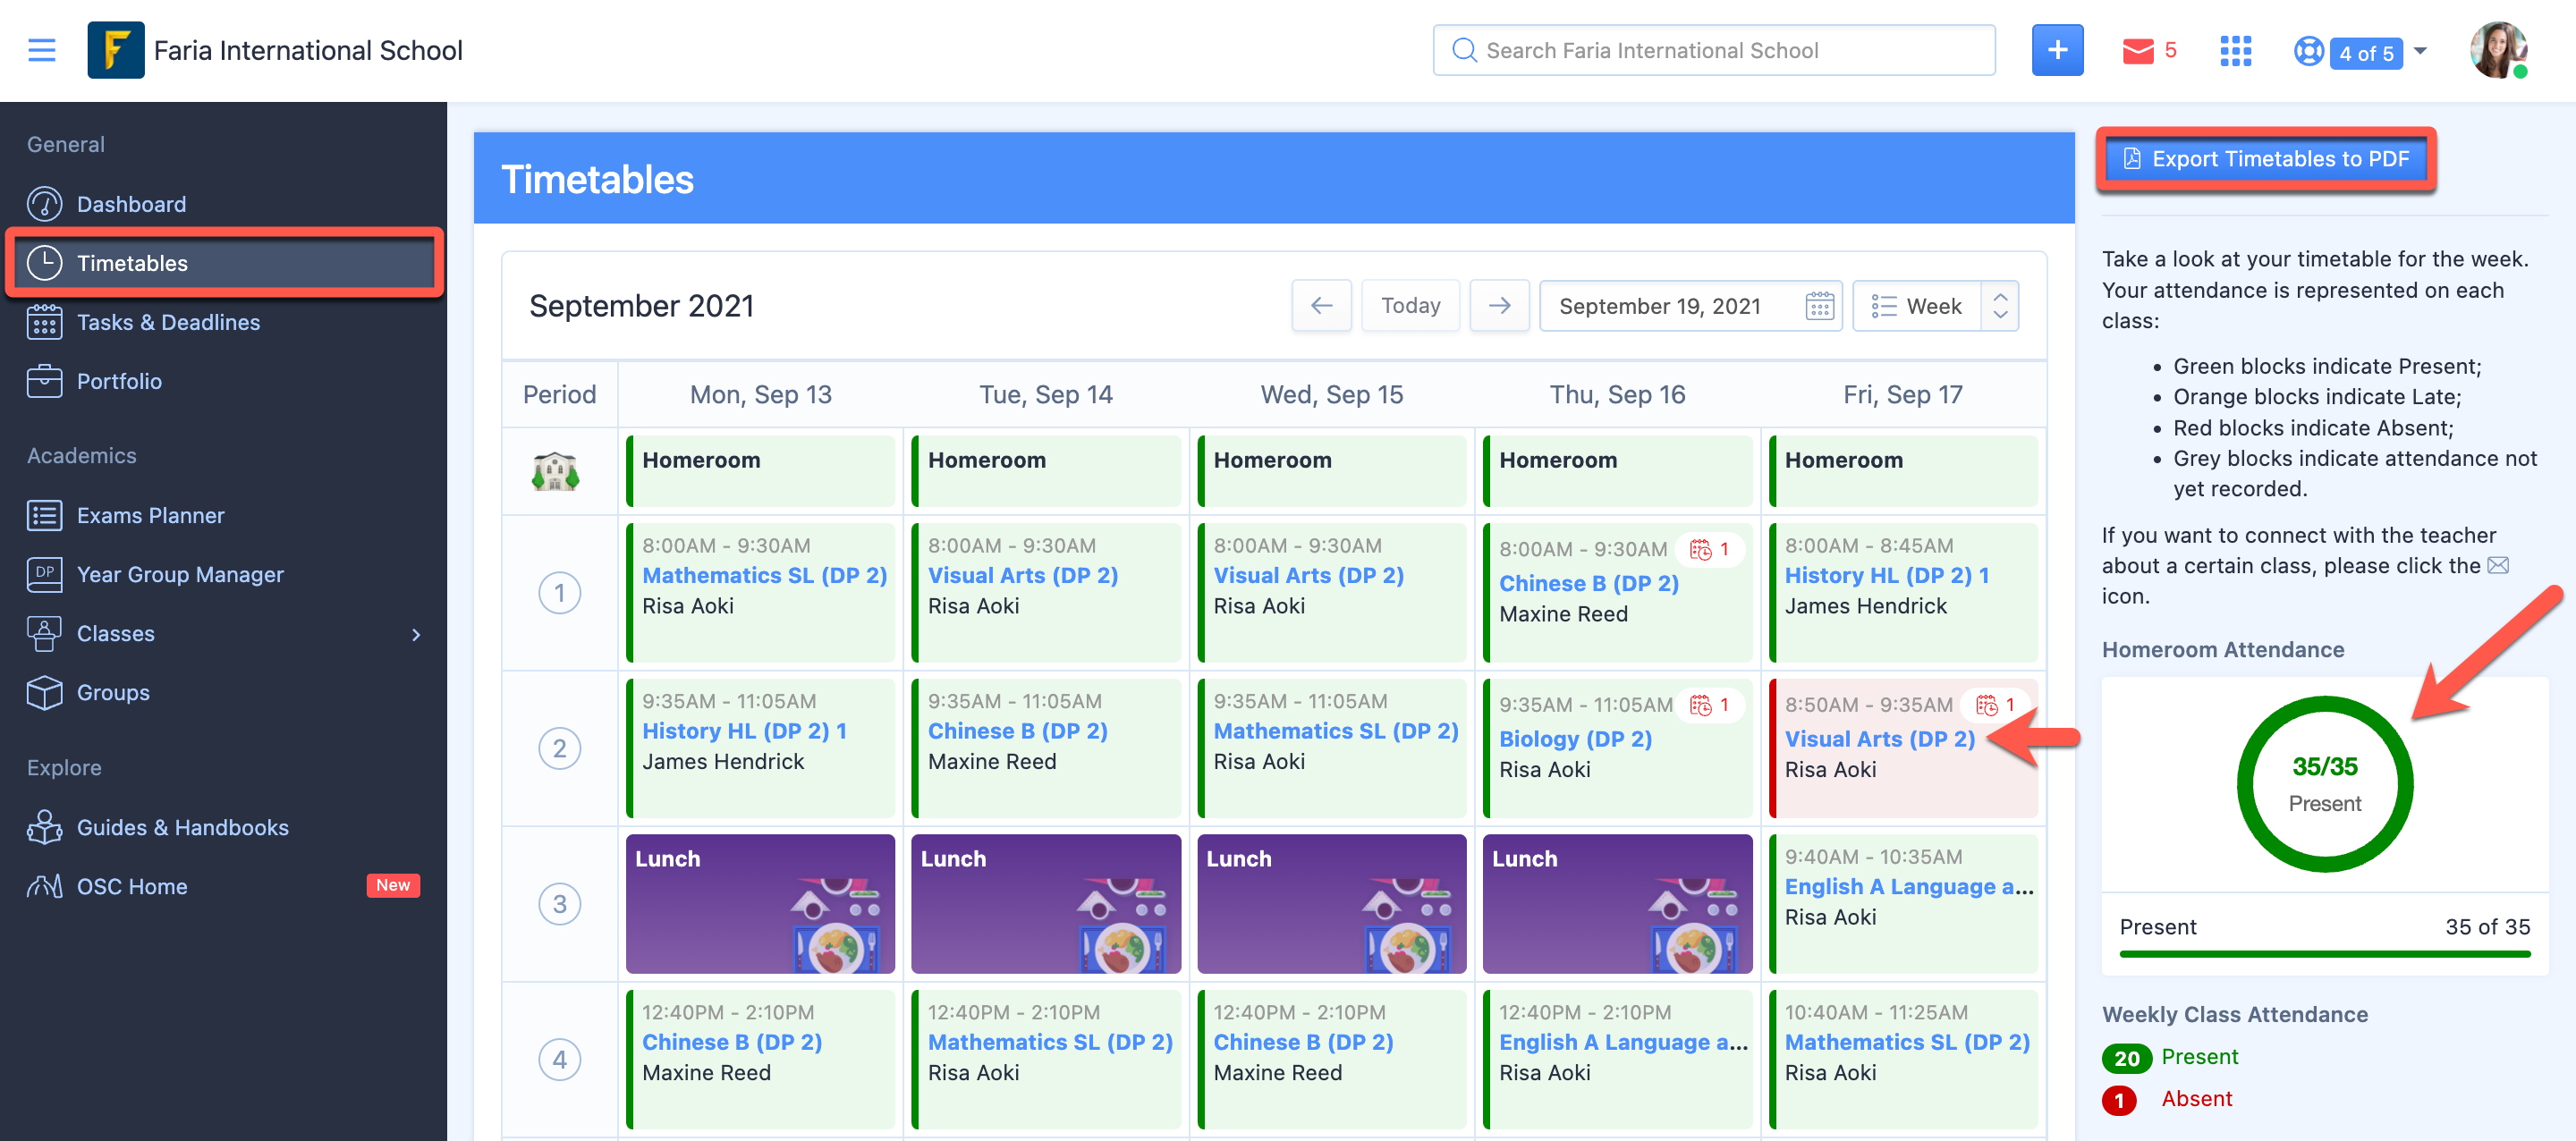The image size is (2576, 1141).
Task: Open Tasks & Deadlines in sidebar
Action: [168, 322]
